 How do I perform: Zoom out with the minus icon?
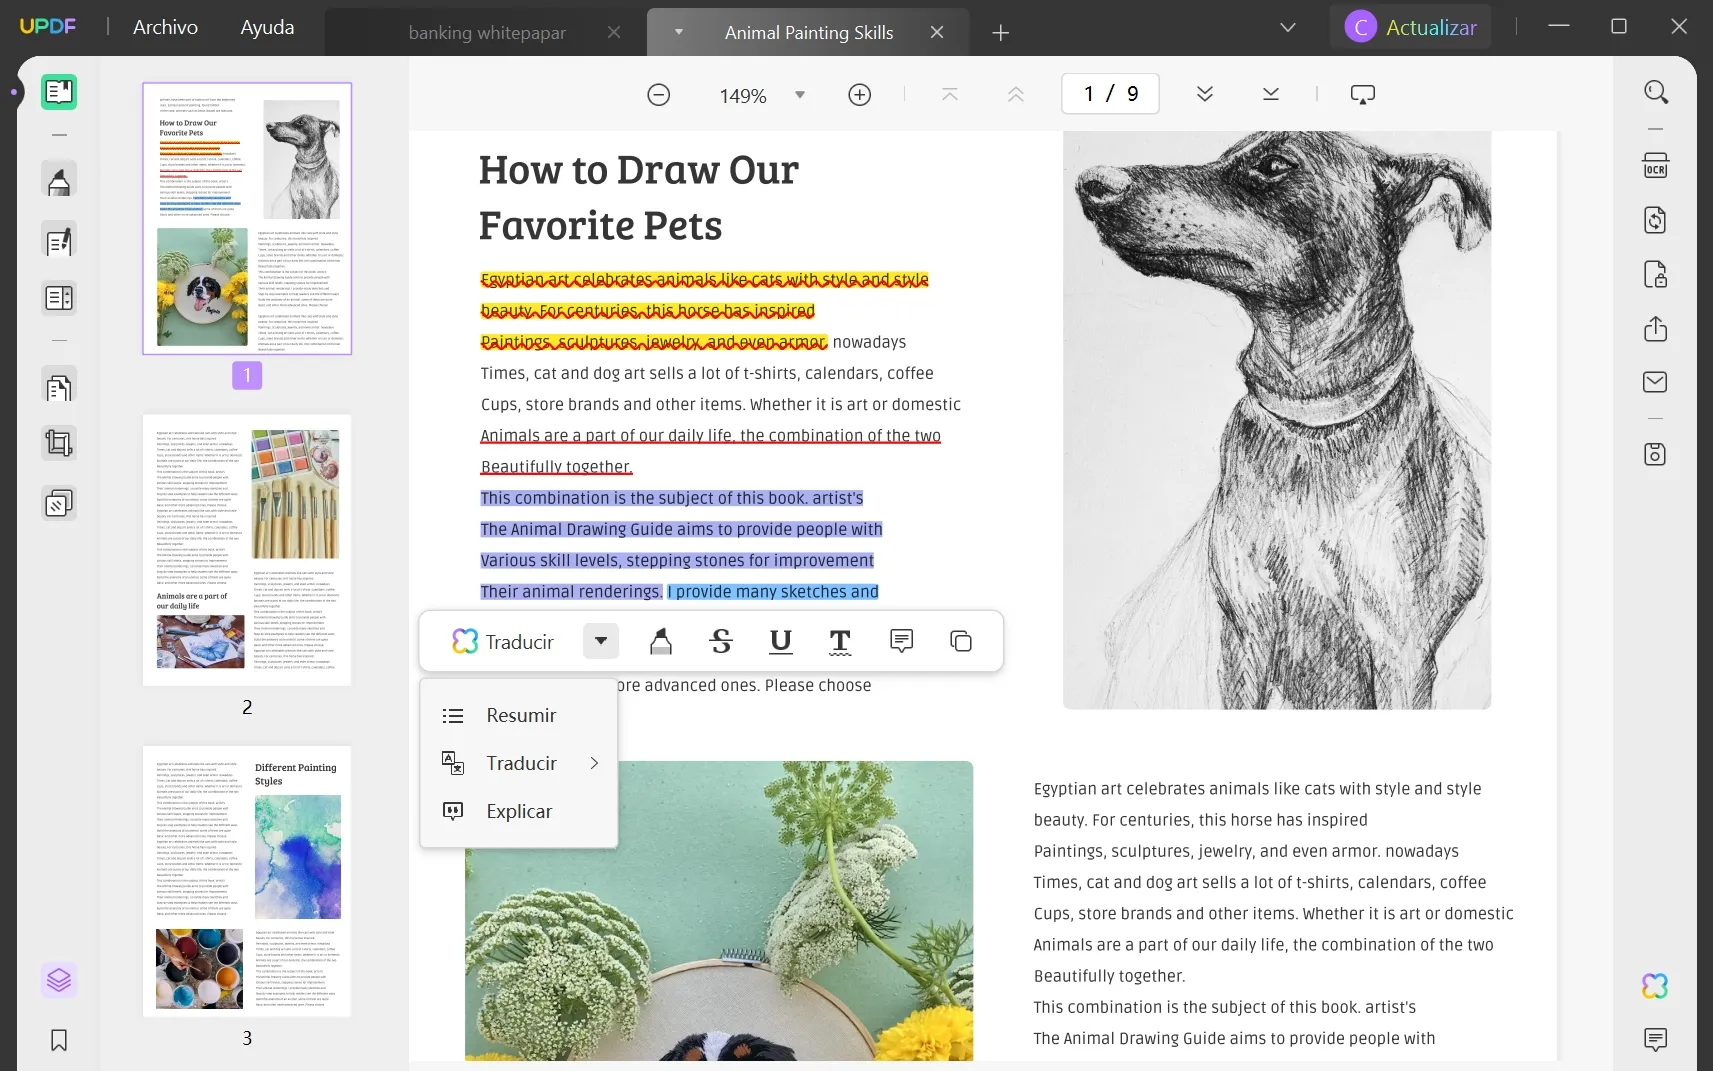(x=658, y=95)
